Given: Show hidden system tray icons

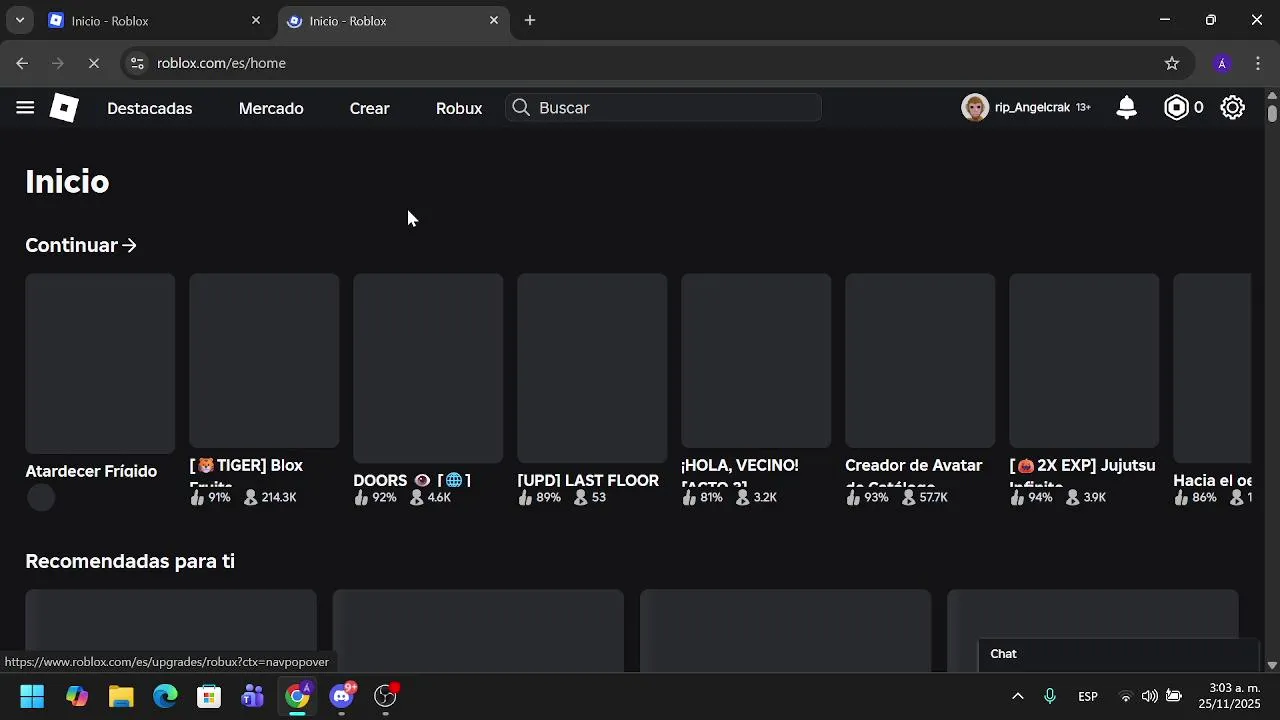Looking at the screenshot, I should tap(1018, 696).
